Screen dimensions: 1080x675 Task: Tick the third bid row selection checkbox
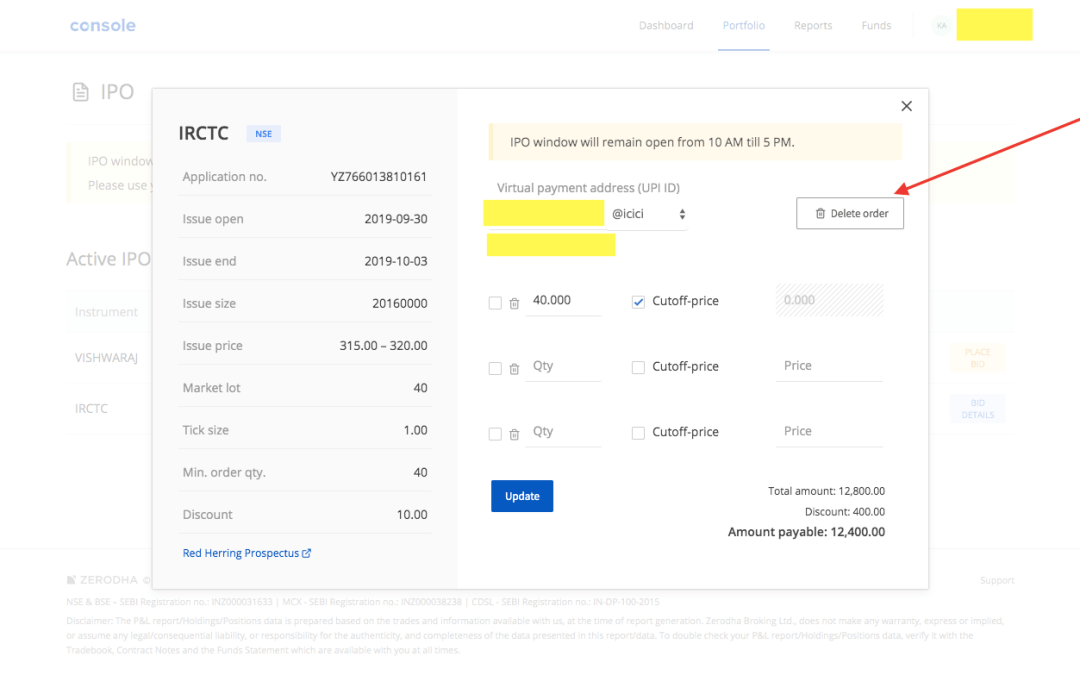point(495,434)
